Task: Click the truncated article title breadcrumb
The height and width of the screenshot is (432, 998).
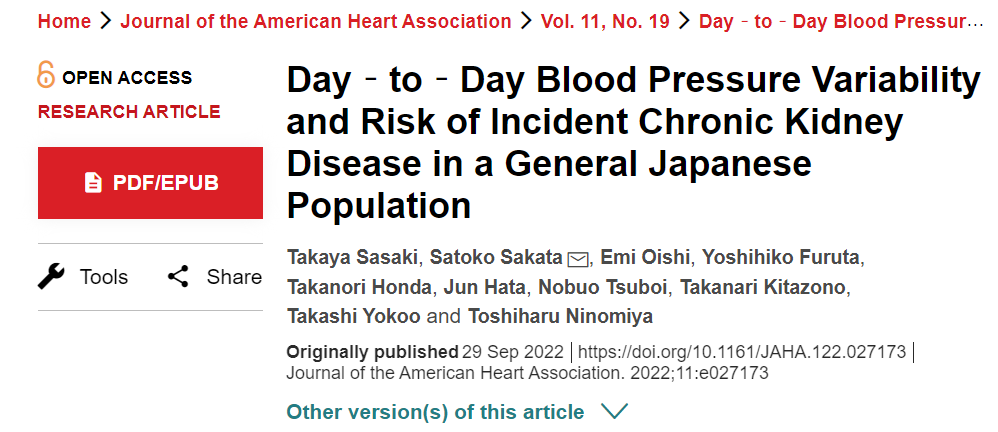Action: point(841,22)
